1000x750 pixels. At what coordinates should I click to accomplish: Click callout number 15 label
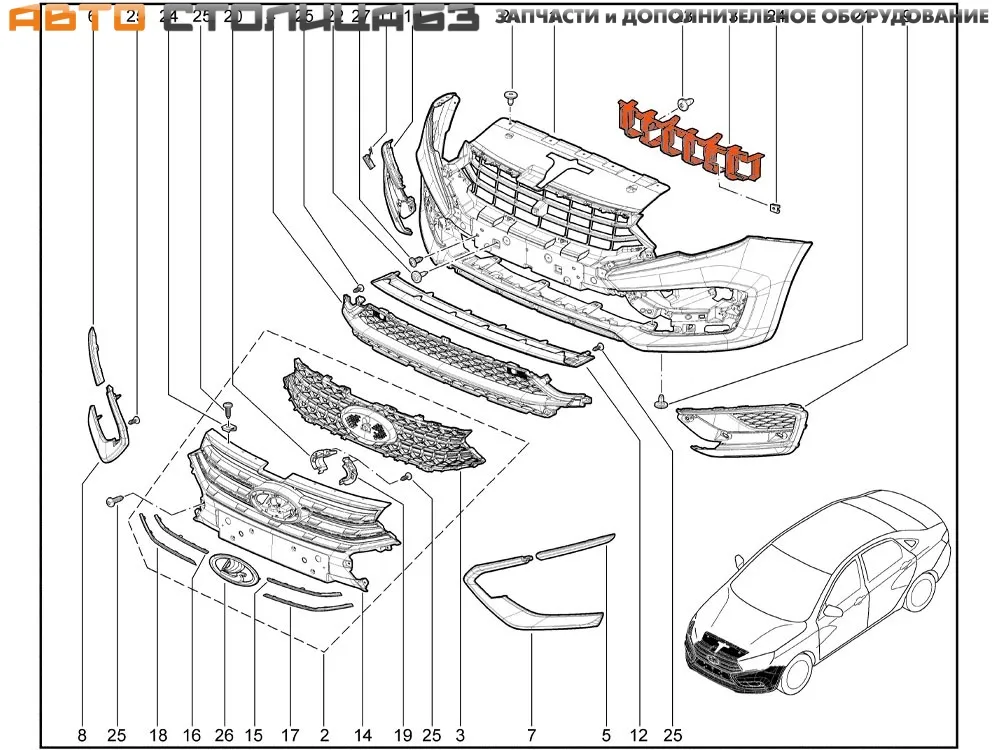[255, 736]
